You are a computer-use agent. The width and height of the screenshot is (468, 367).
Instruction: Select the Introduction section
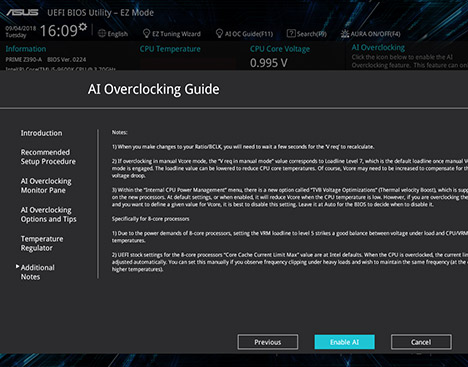[41, 133]
